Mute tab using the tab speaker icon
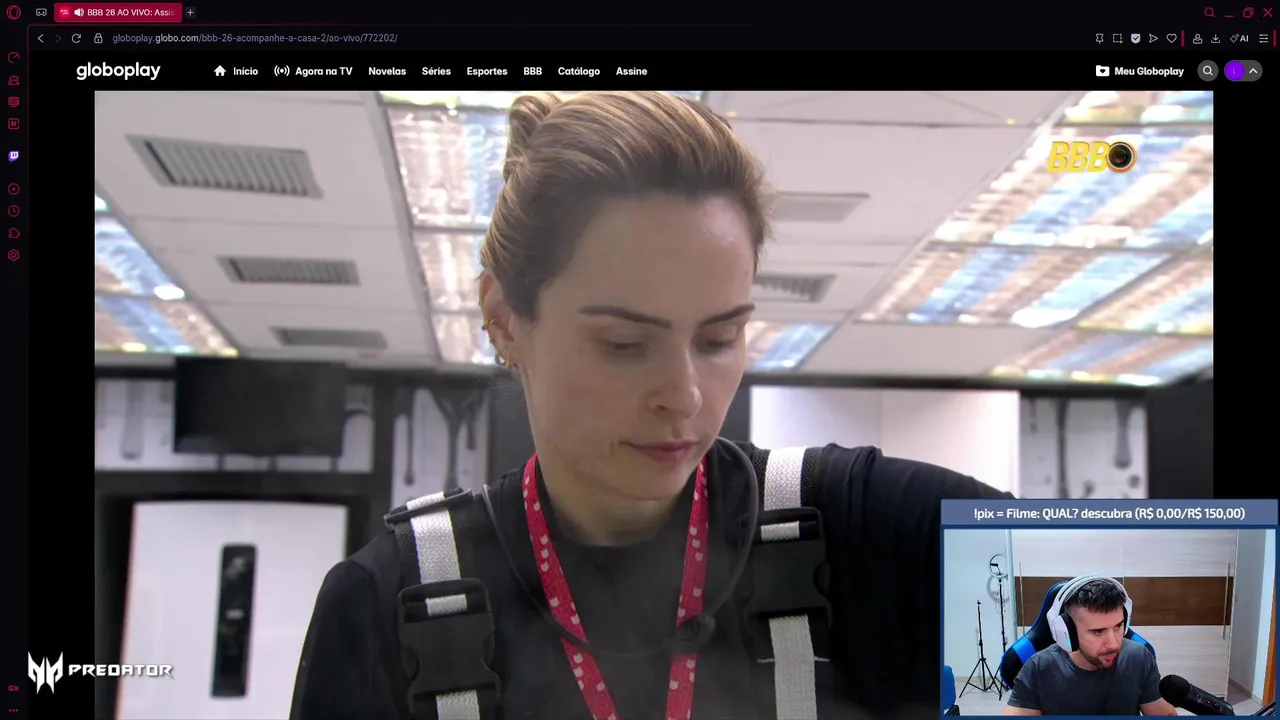1280x720 pixels. [79, 12]
